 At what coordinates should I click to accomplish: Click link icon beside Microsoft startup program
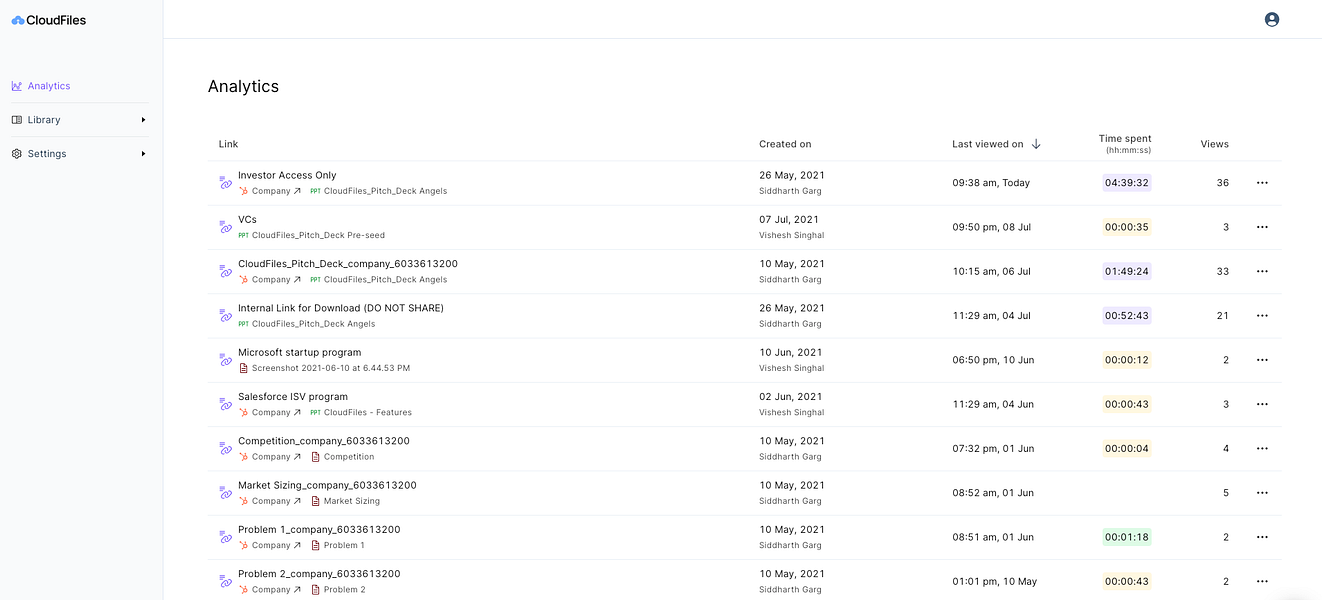point(225,360)
